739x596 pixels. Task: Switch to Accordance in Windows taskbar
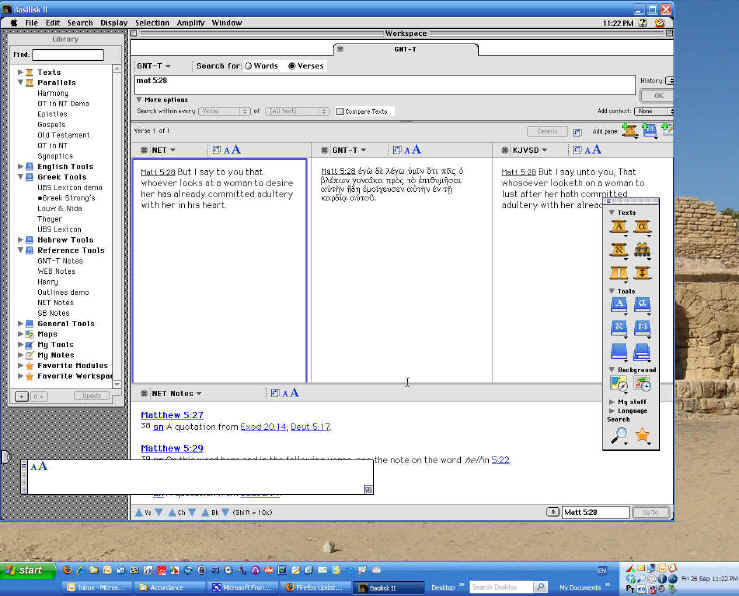(169, 588)
